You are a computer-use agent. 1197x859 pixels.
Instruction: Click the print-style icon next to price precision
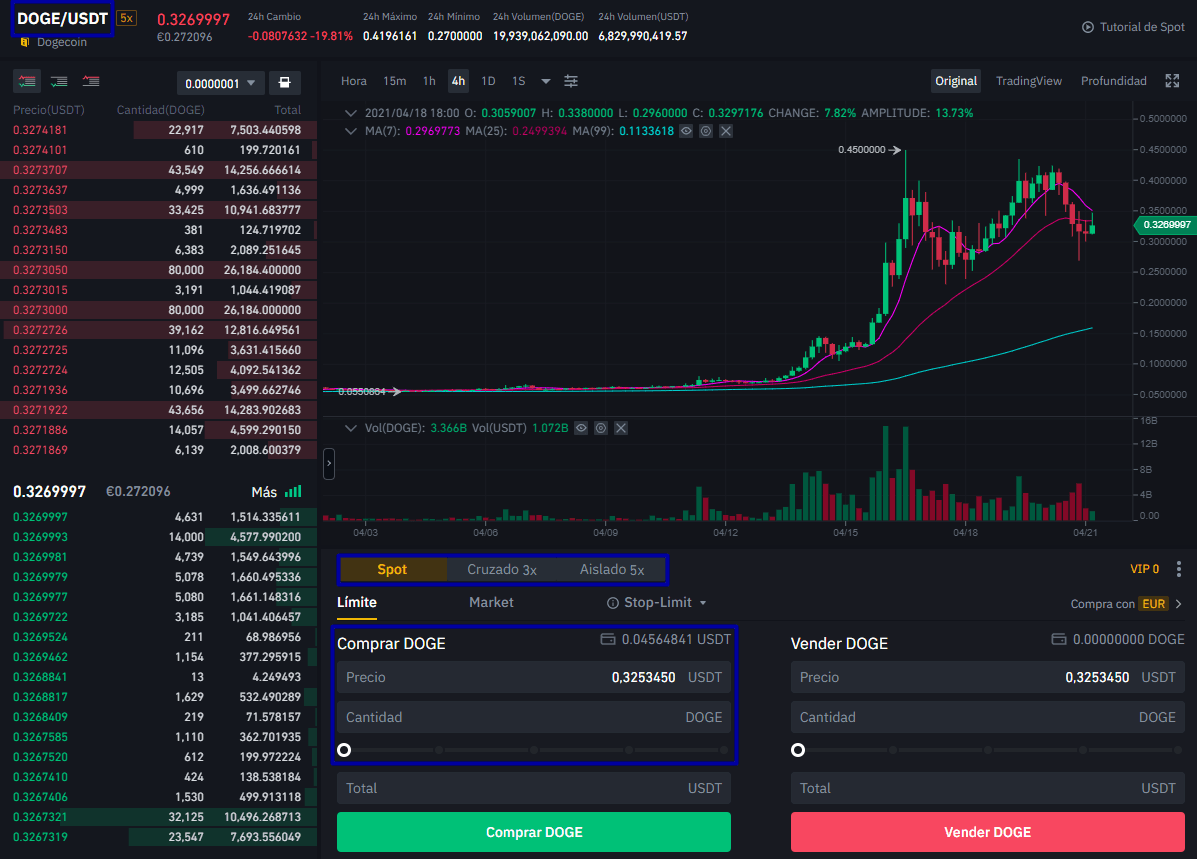285,83
